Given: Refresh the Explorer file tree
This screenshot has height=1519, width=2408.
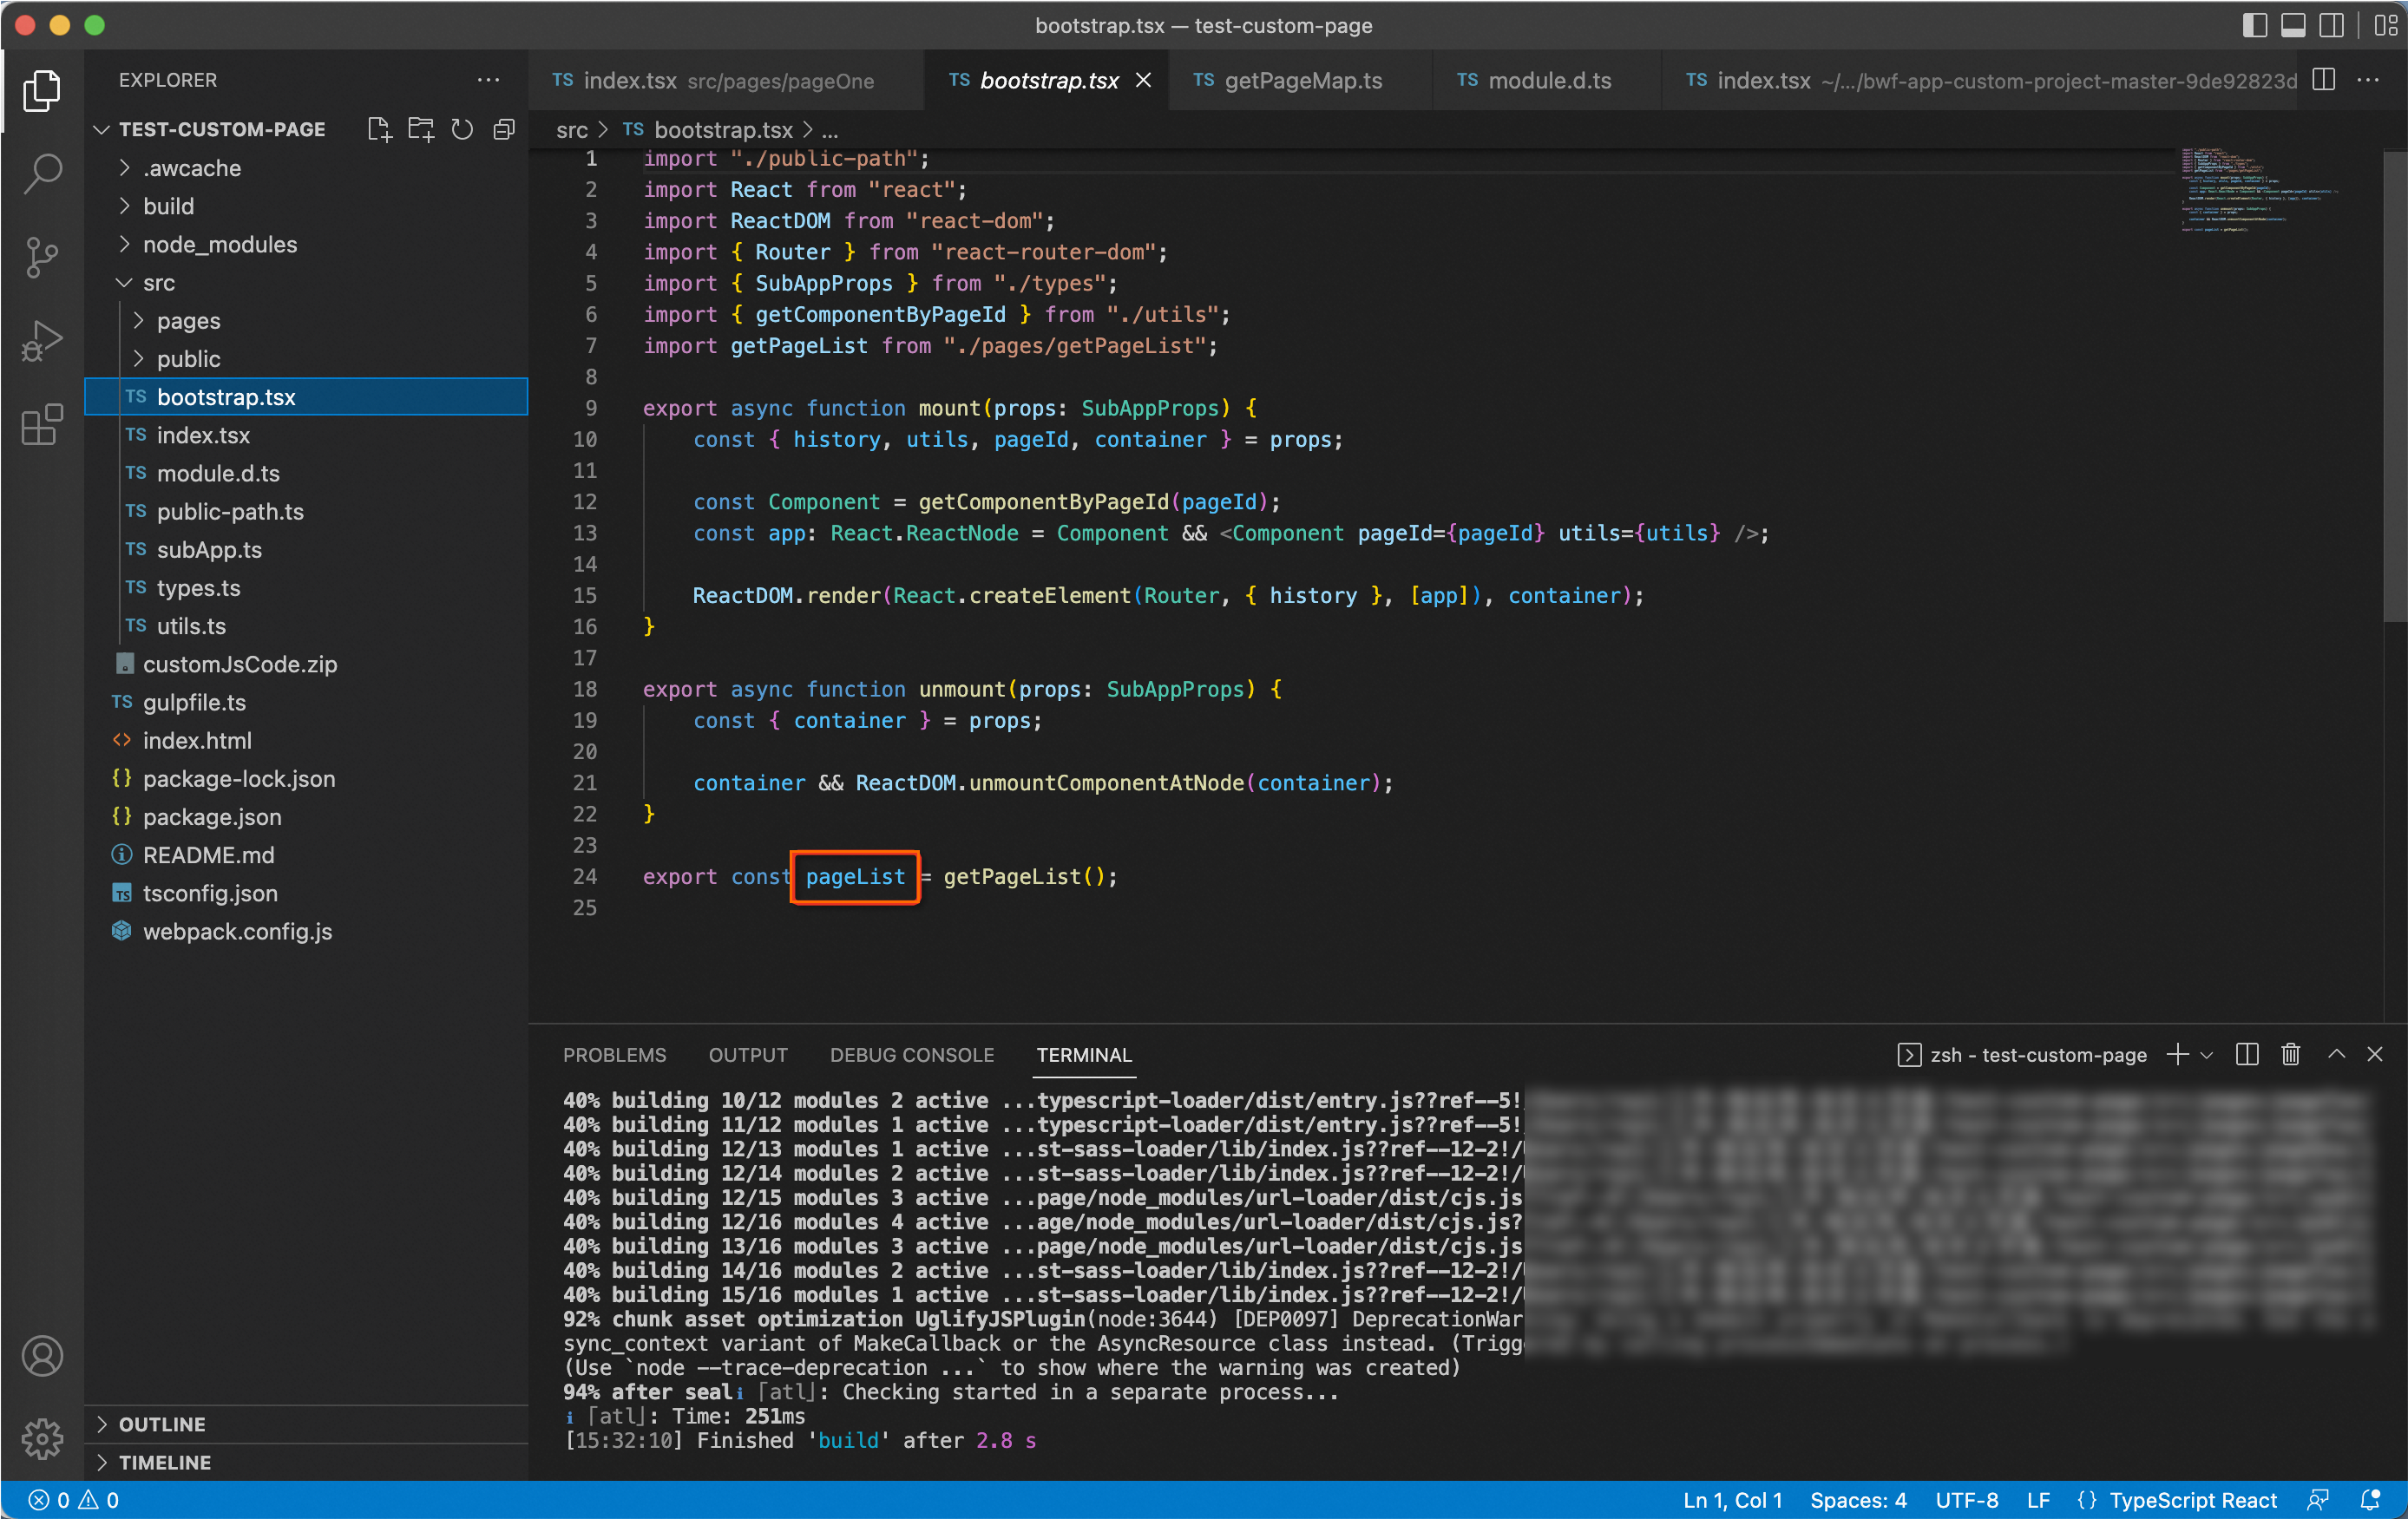Looking at the screenshot, I should click(x=462, y=129).
